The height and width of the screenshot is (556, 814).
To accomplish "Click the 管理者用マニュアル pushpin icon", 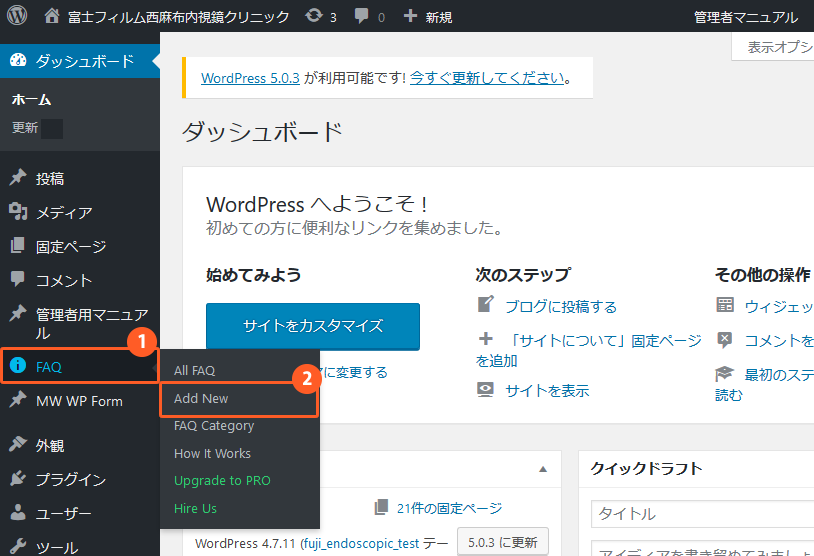I will pos(18,313).
